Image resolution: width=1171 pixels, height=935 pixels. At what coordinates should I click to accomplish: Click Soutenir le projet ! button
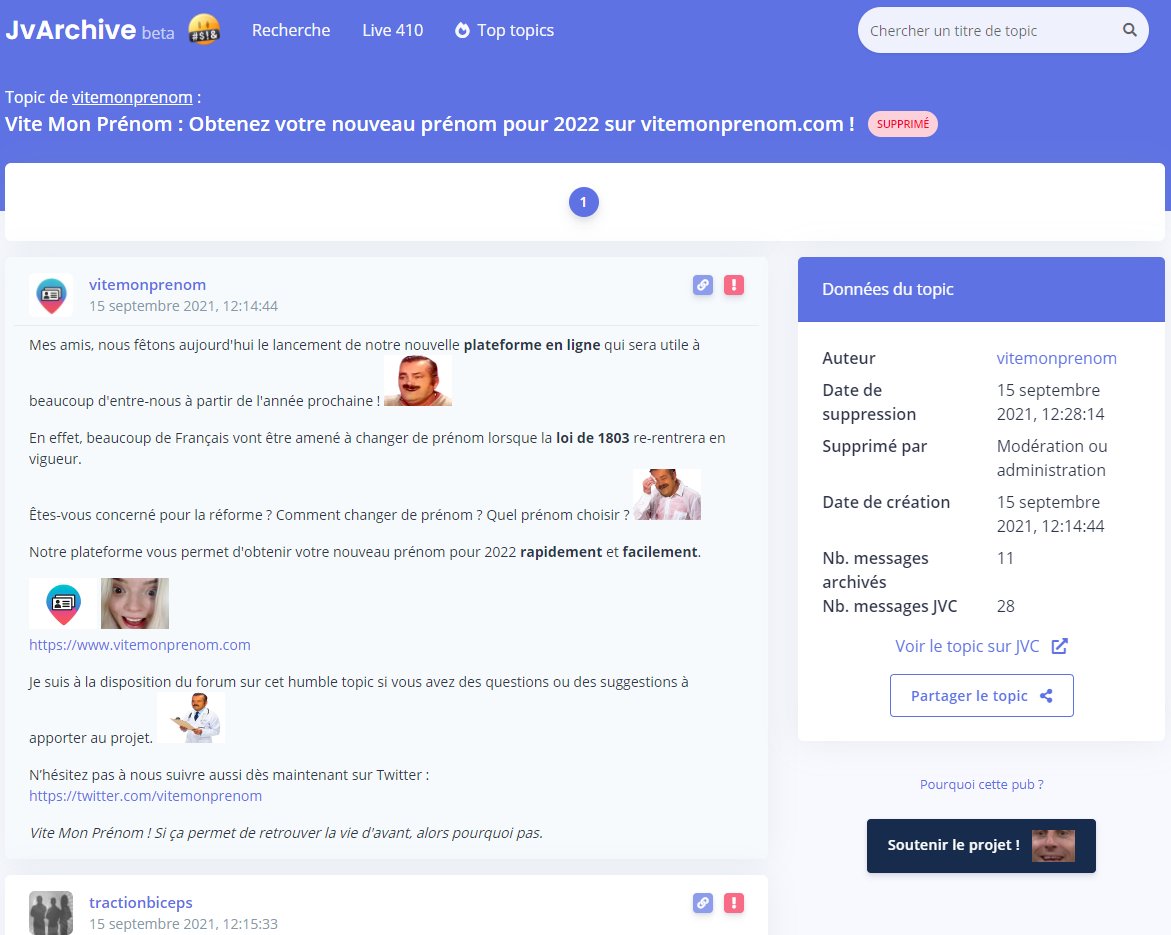point(981,845)
